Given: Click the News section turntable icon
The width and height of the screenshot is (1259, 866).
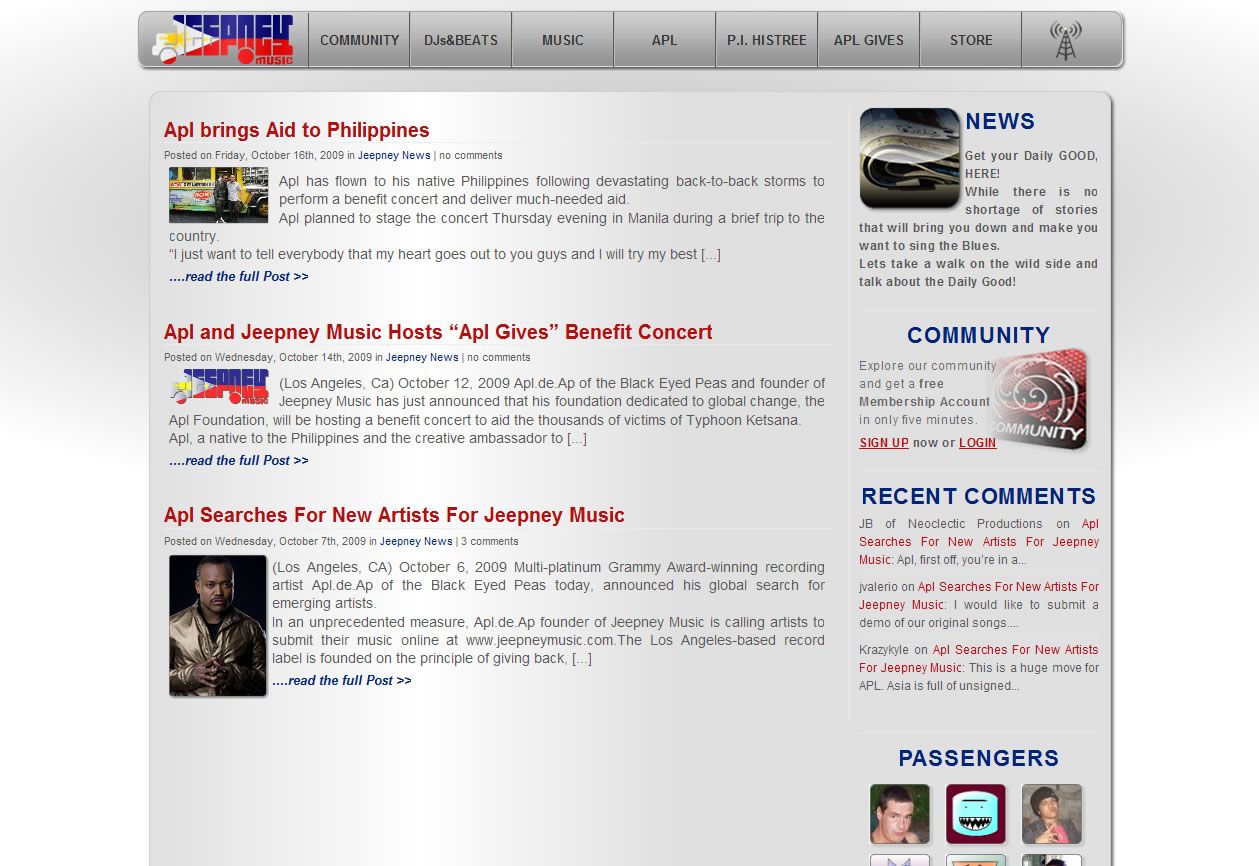Looking at the screenshot, I should click(909, 158).
